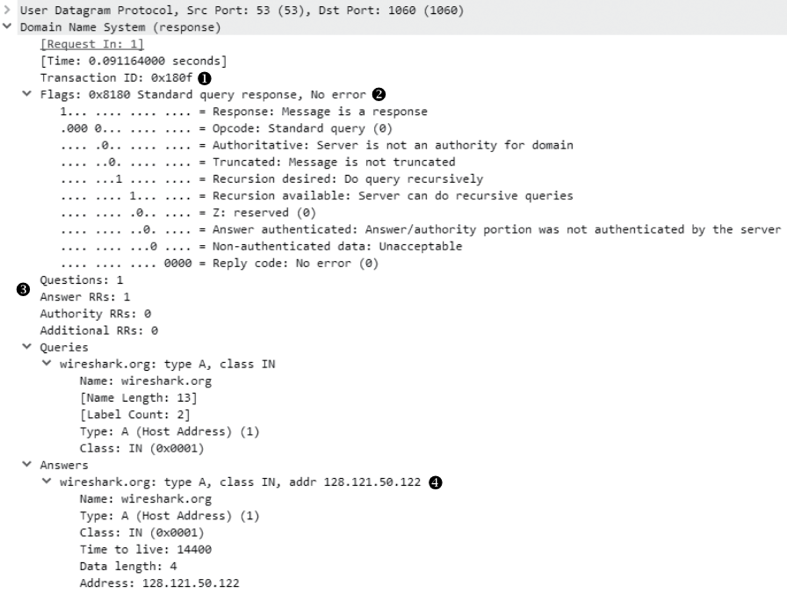Select the Answer RRs: 1 field
The width and height of the screenshot is (787, 594).
(x=85, y=297)
